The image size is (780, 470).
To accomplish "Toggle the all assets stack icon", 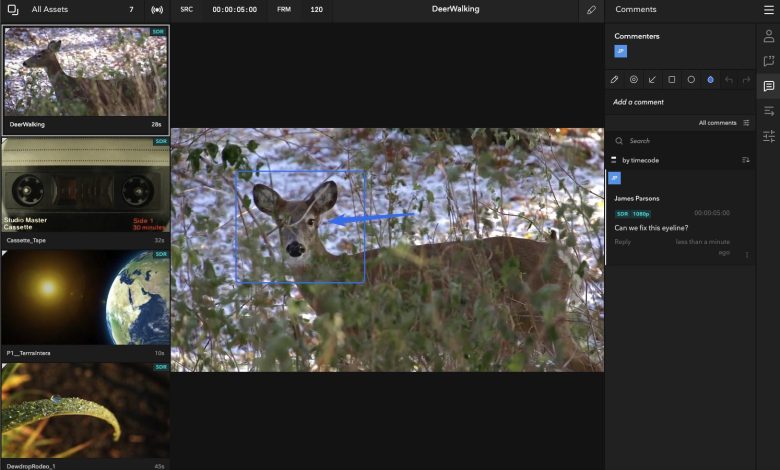I will coord(13,9).
